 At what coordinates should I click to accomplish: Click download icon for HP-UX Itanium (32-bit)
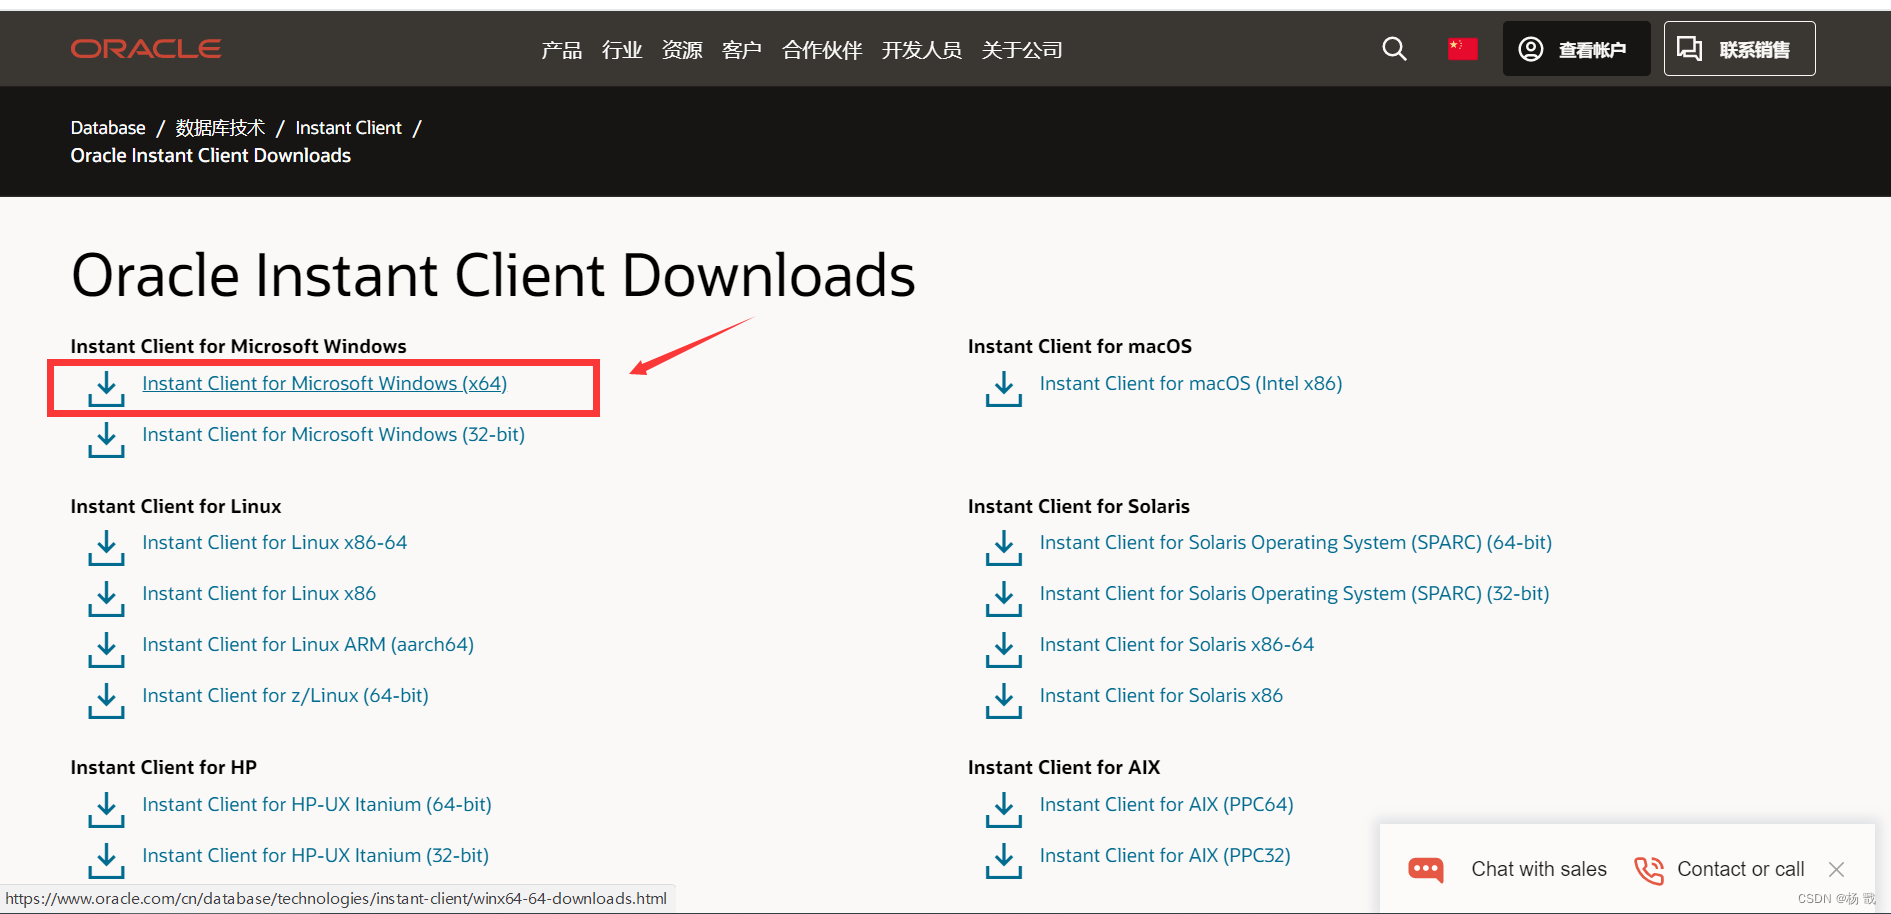click(x=106, y=861)
